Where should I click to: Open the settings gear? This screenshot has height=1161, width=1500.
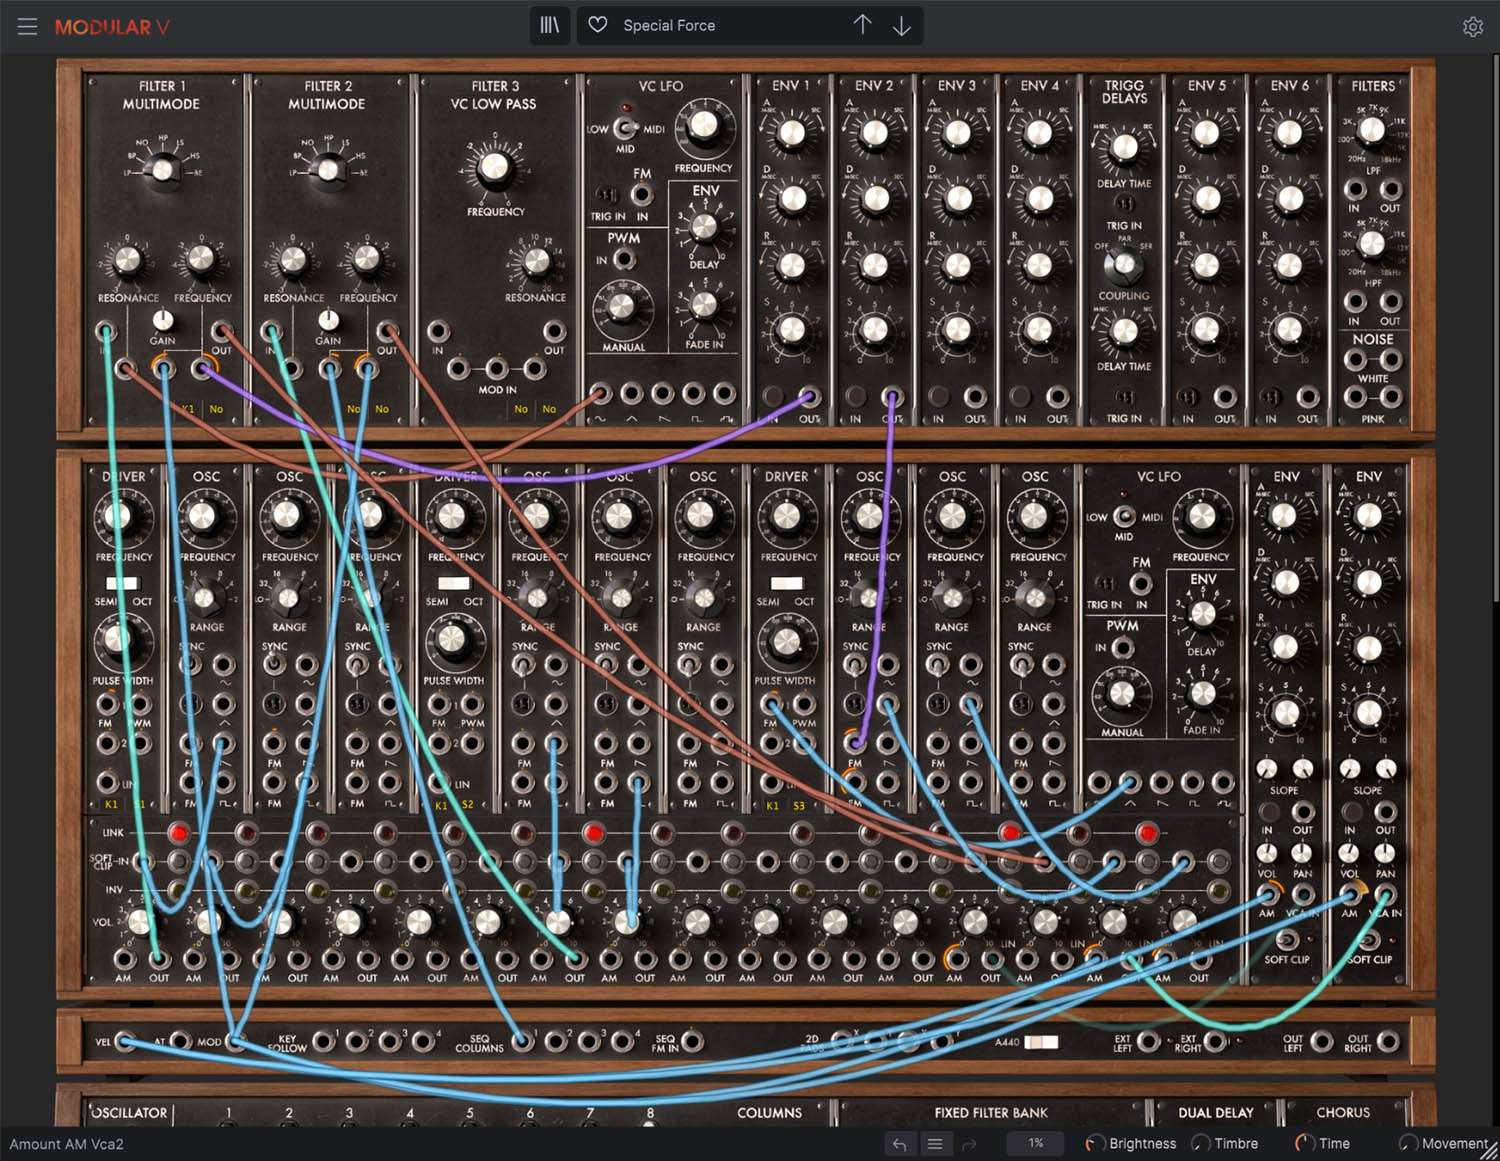point(1473,26)
